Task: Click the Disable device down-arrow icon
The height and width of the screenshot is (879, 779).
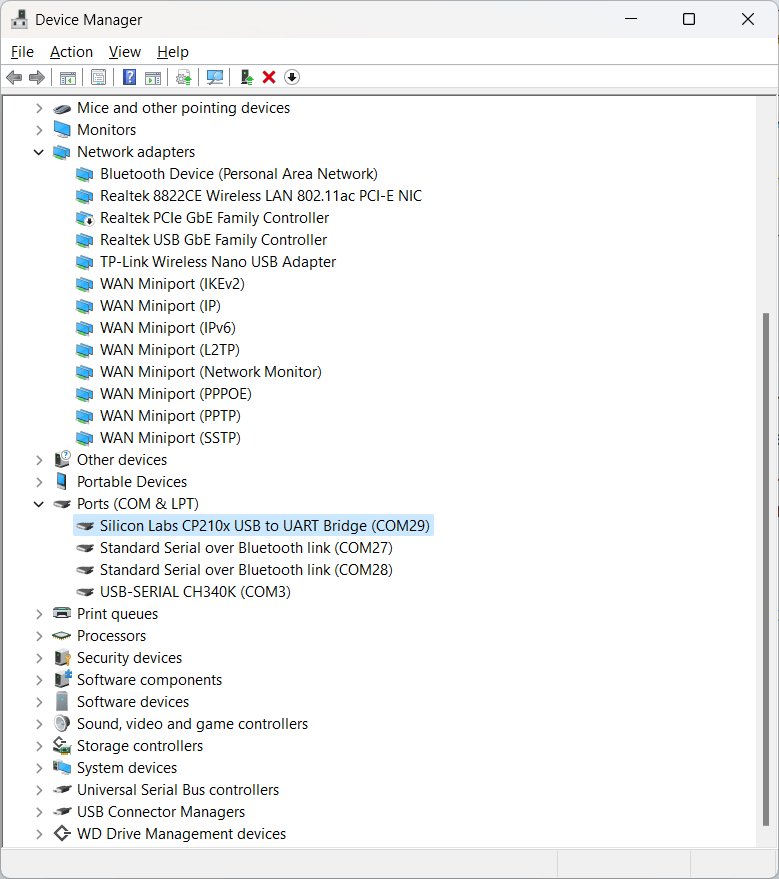Action: click(292, 77)
